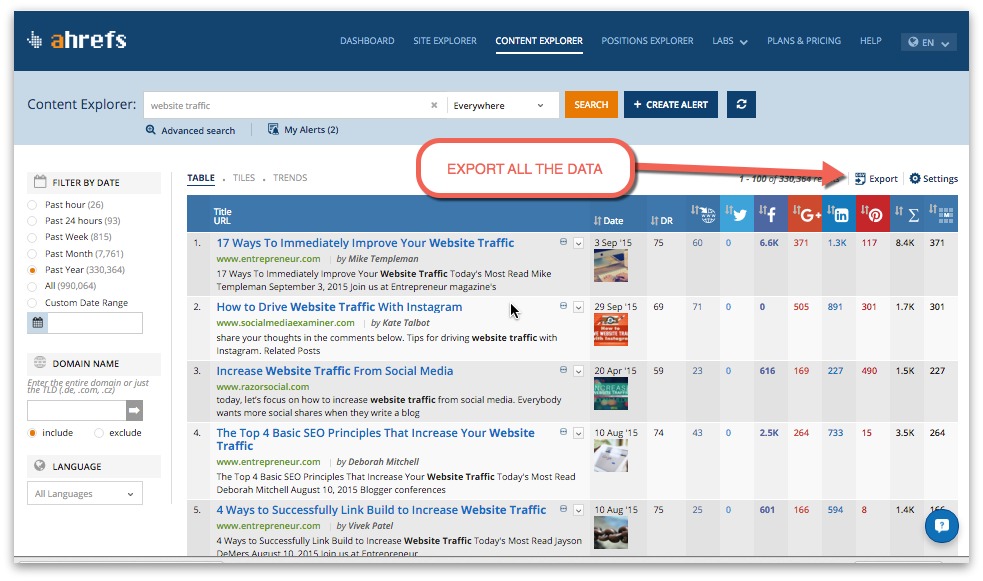
Task: Open thumbnail of '17 Ways To Immediately Improve' result
Action: 611,266
